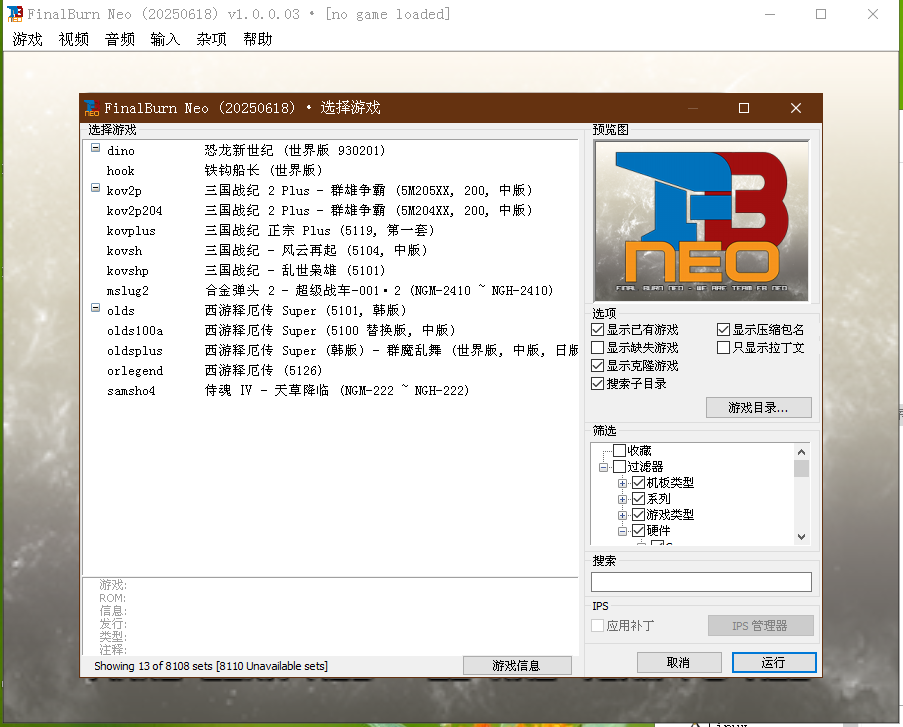The image size is (903, 727).
Task: Check the 收藏 filter checkbox
Action: tap(619, 450)
